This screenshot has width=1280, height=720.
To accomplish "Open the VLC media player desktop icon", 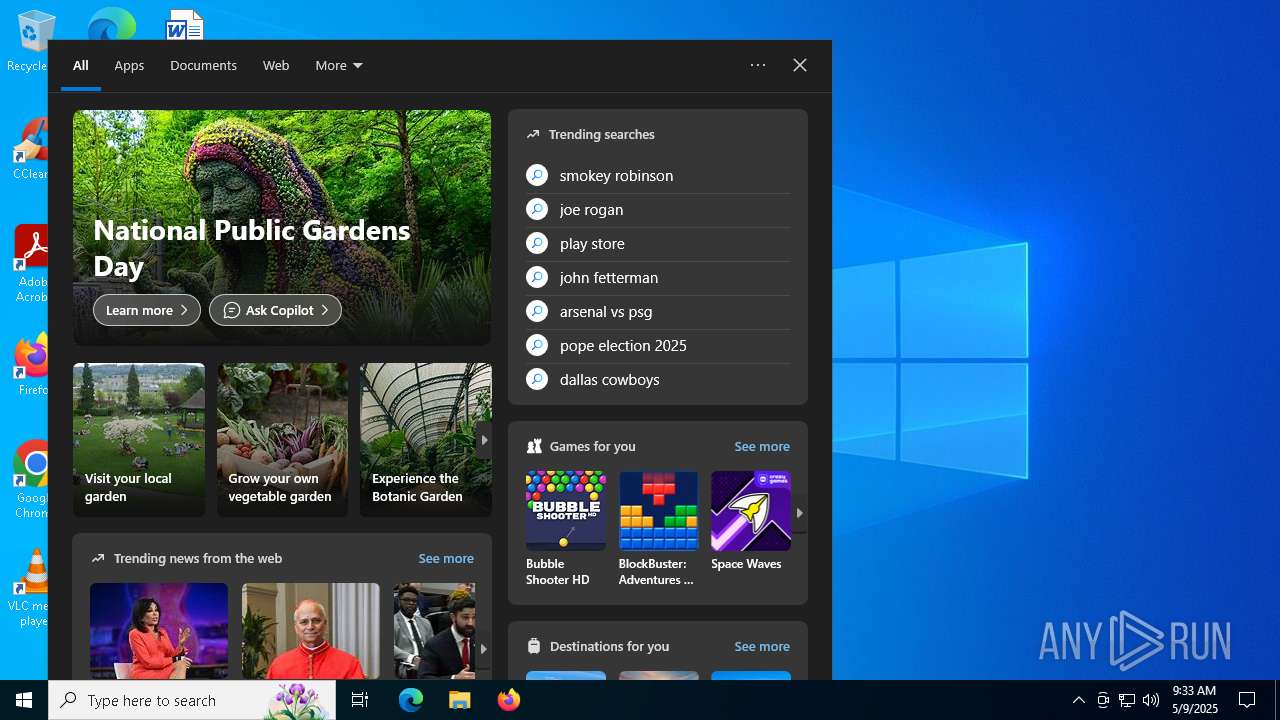I will click(32, 588).
